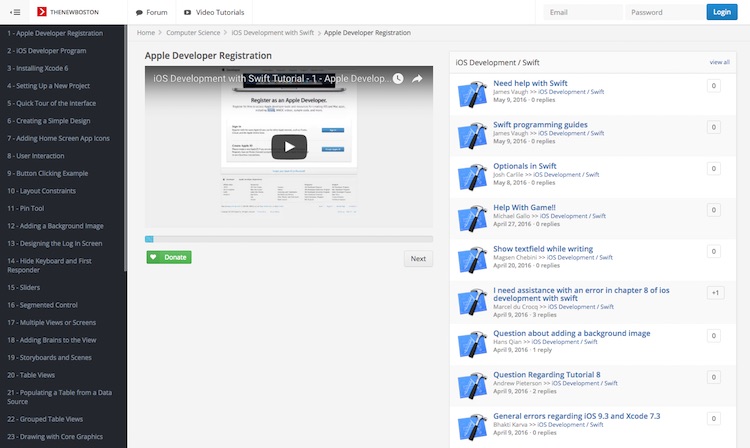Select tutorial 12 - Adding a Background Image
The height and width of the screenshot is (448, 750).
pos(55,226)
